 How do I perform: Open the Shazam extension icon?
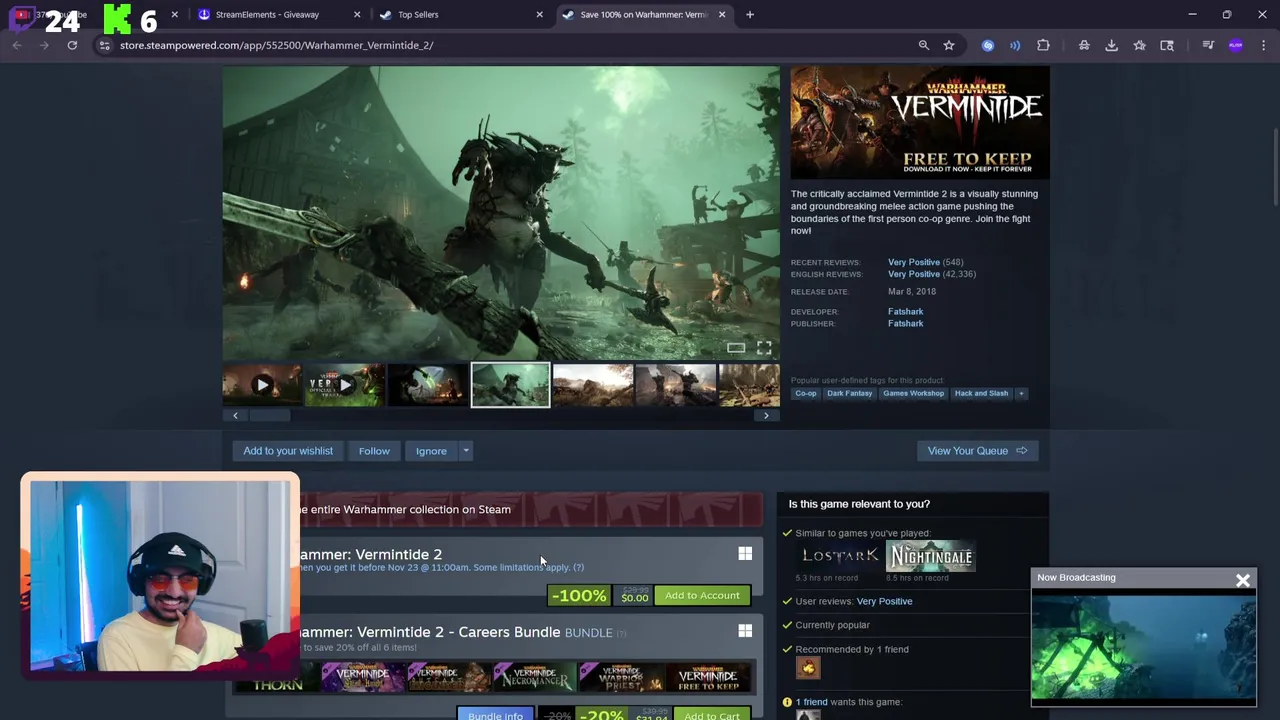pyautogui.click(x=988, y=45)
